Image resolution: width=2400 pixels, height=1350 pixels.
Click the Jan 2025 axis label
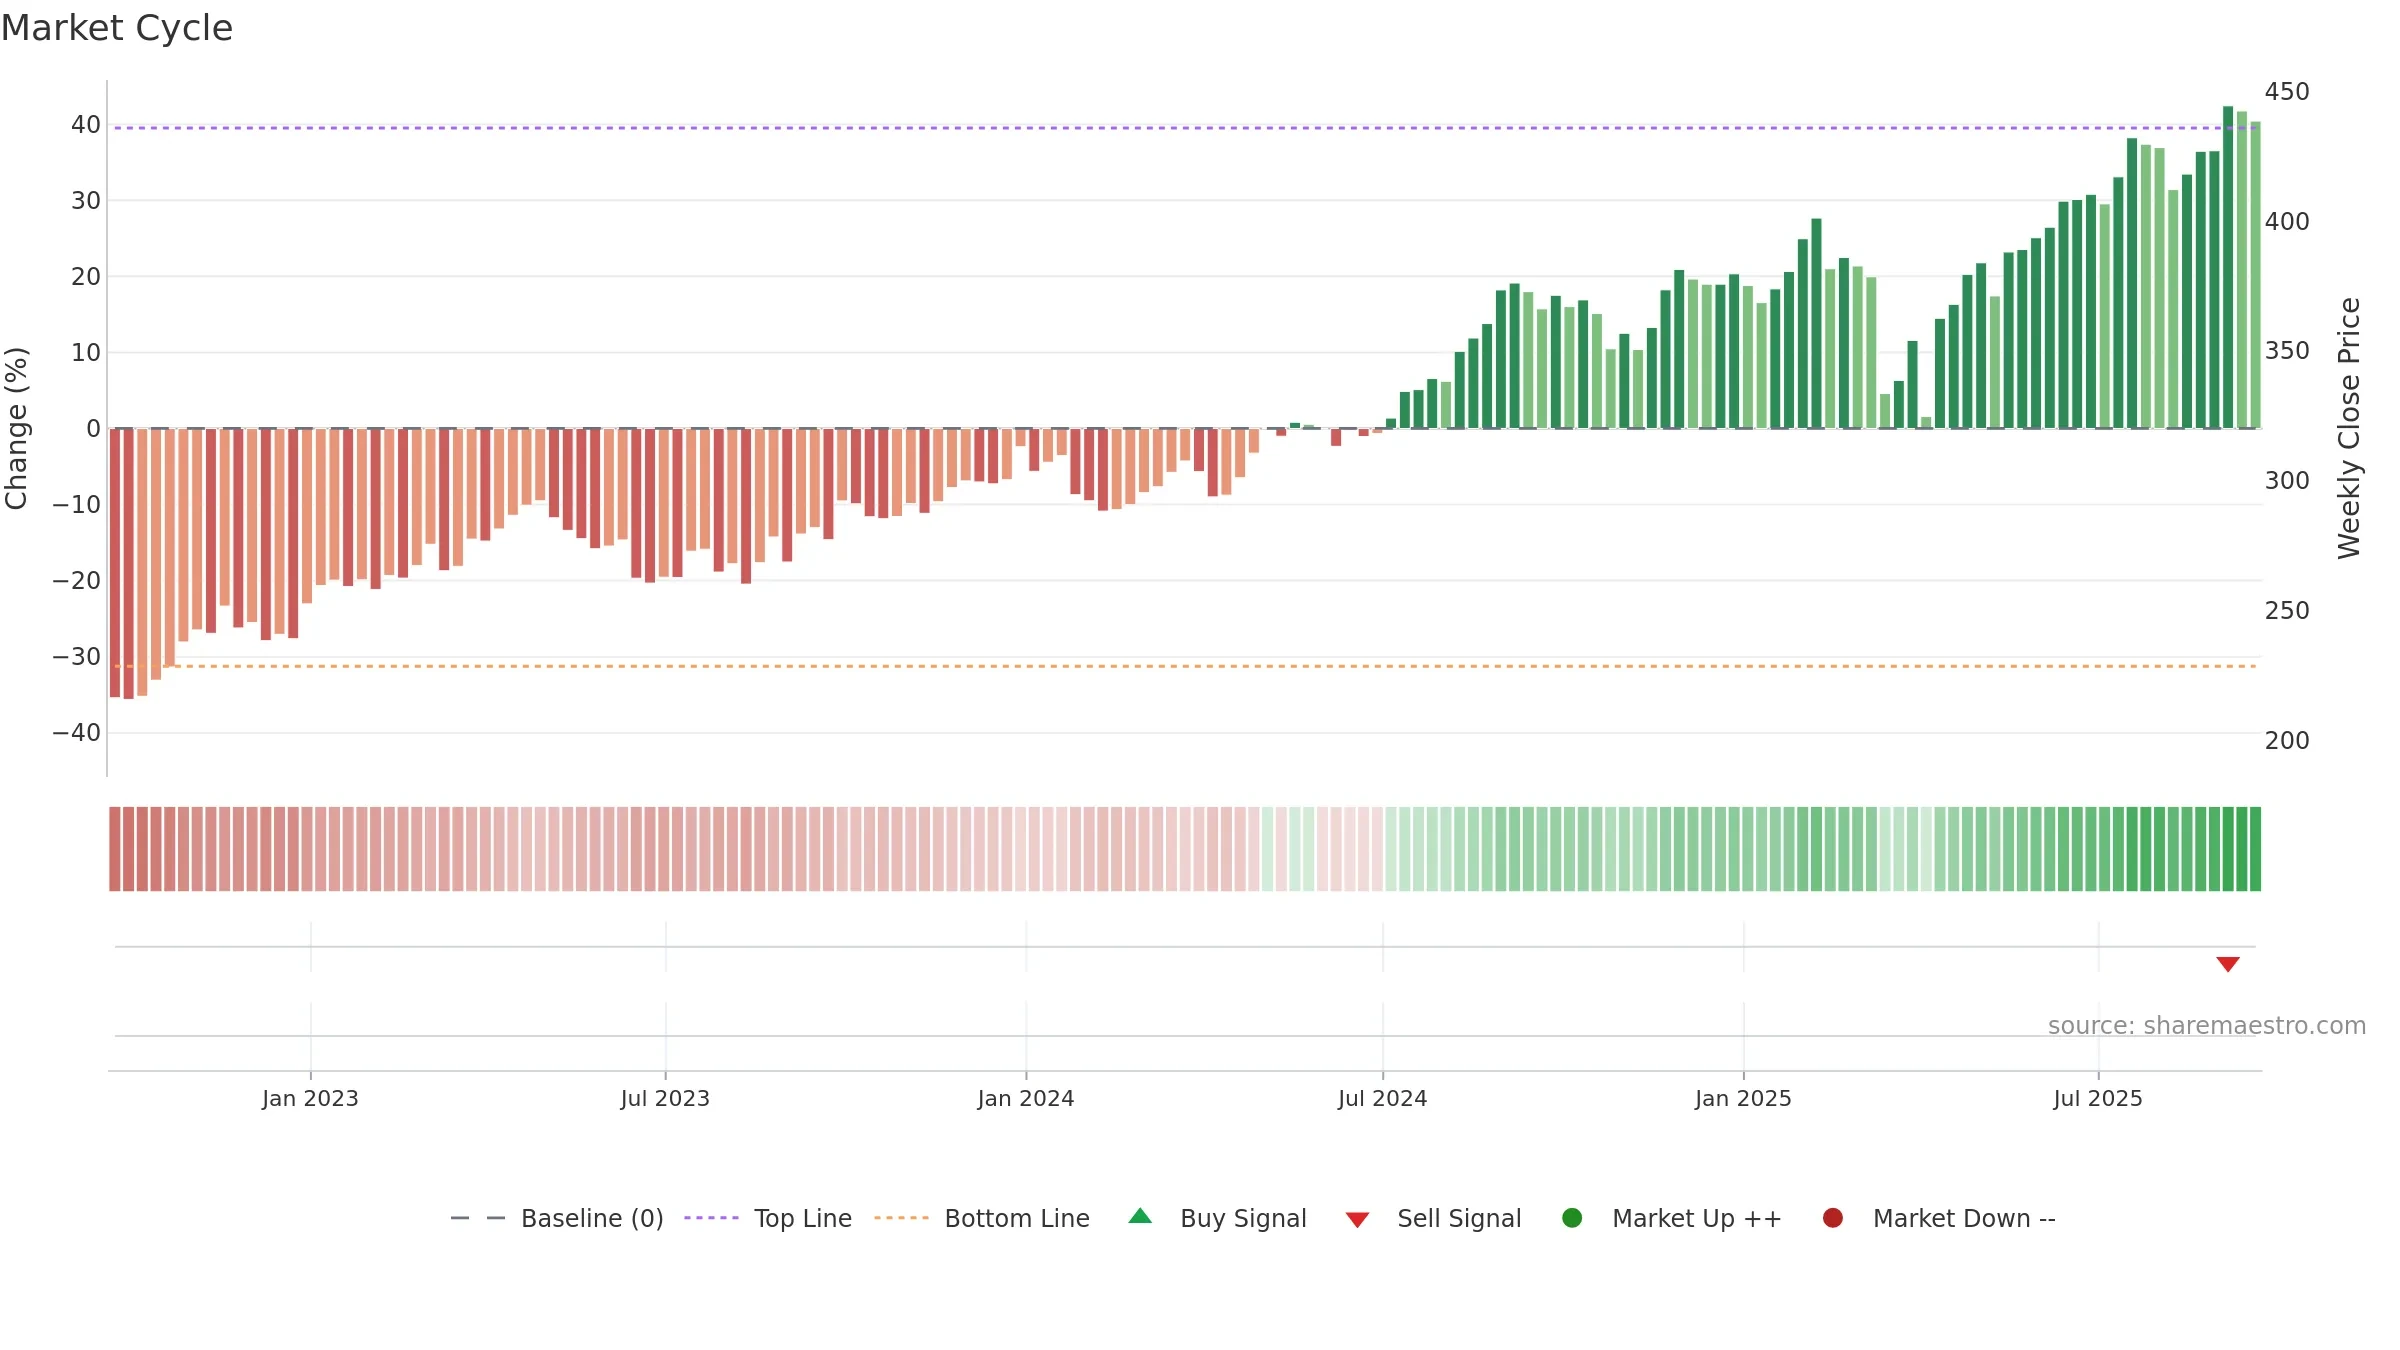(x=1744, y=1098)
